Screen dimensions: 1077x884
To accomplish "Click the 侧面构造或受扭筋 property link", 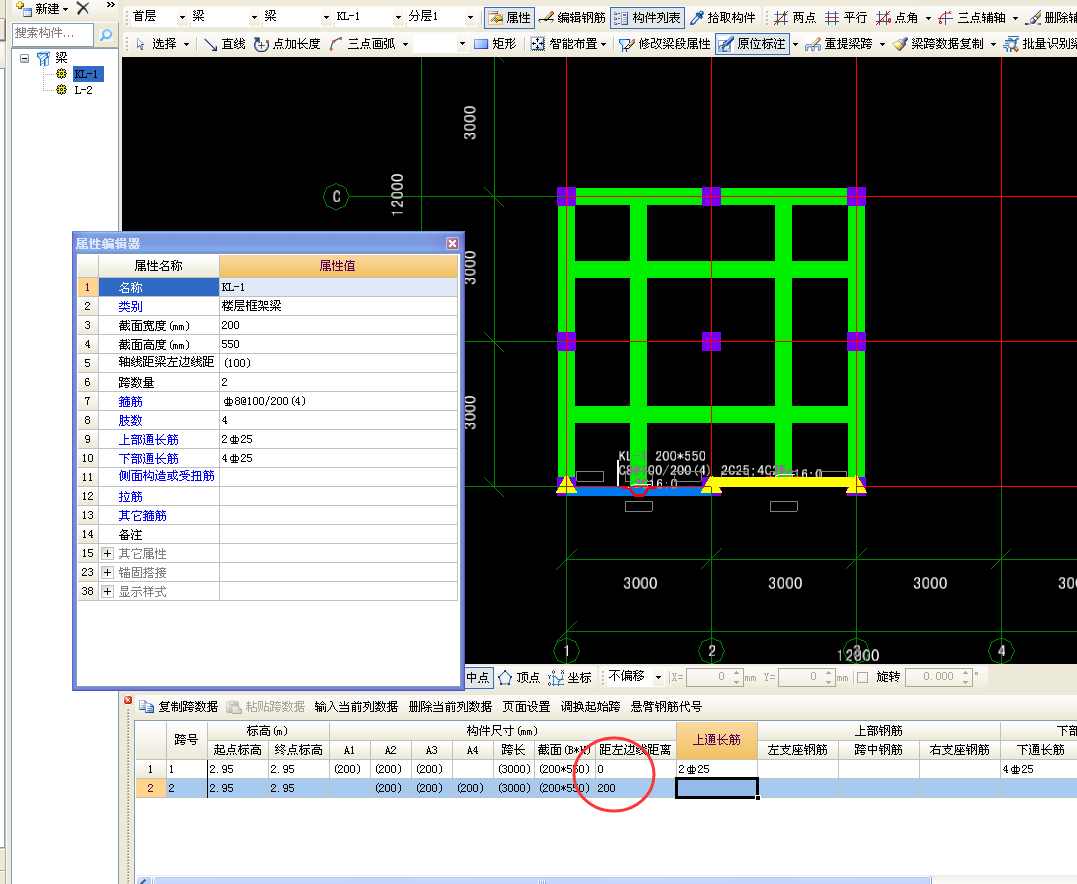I will (x=166, y=476).
